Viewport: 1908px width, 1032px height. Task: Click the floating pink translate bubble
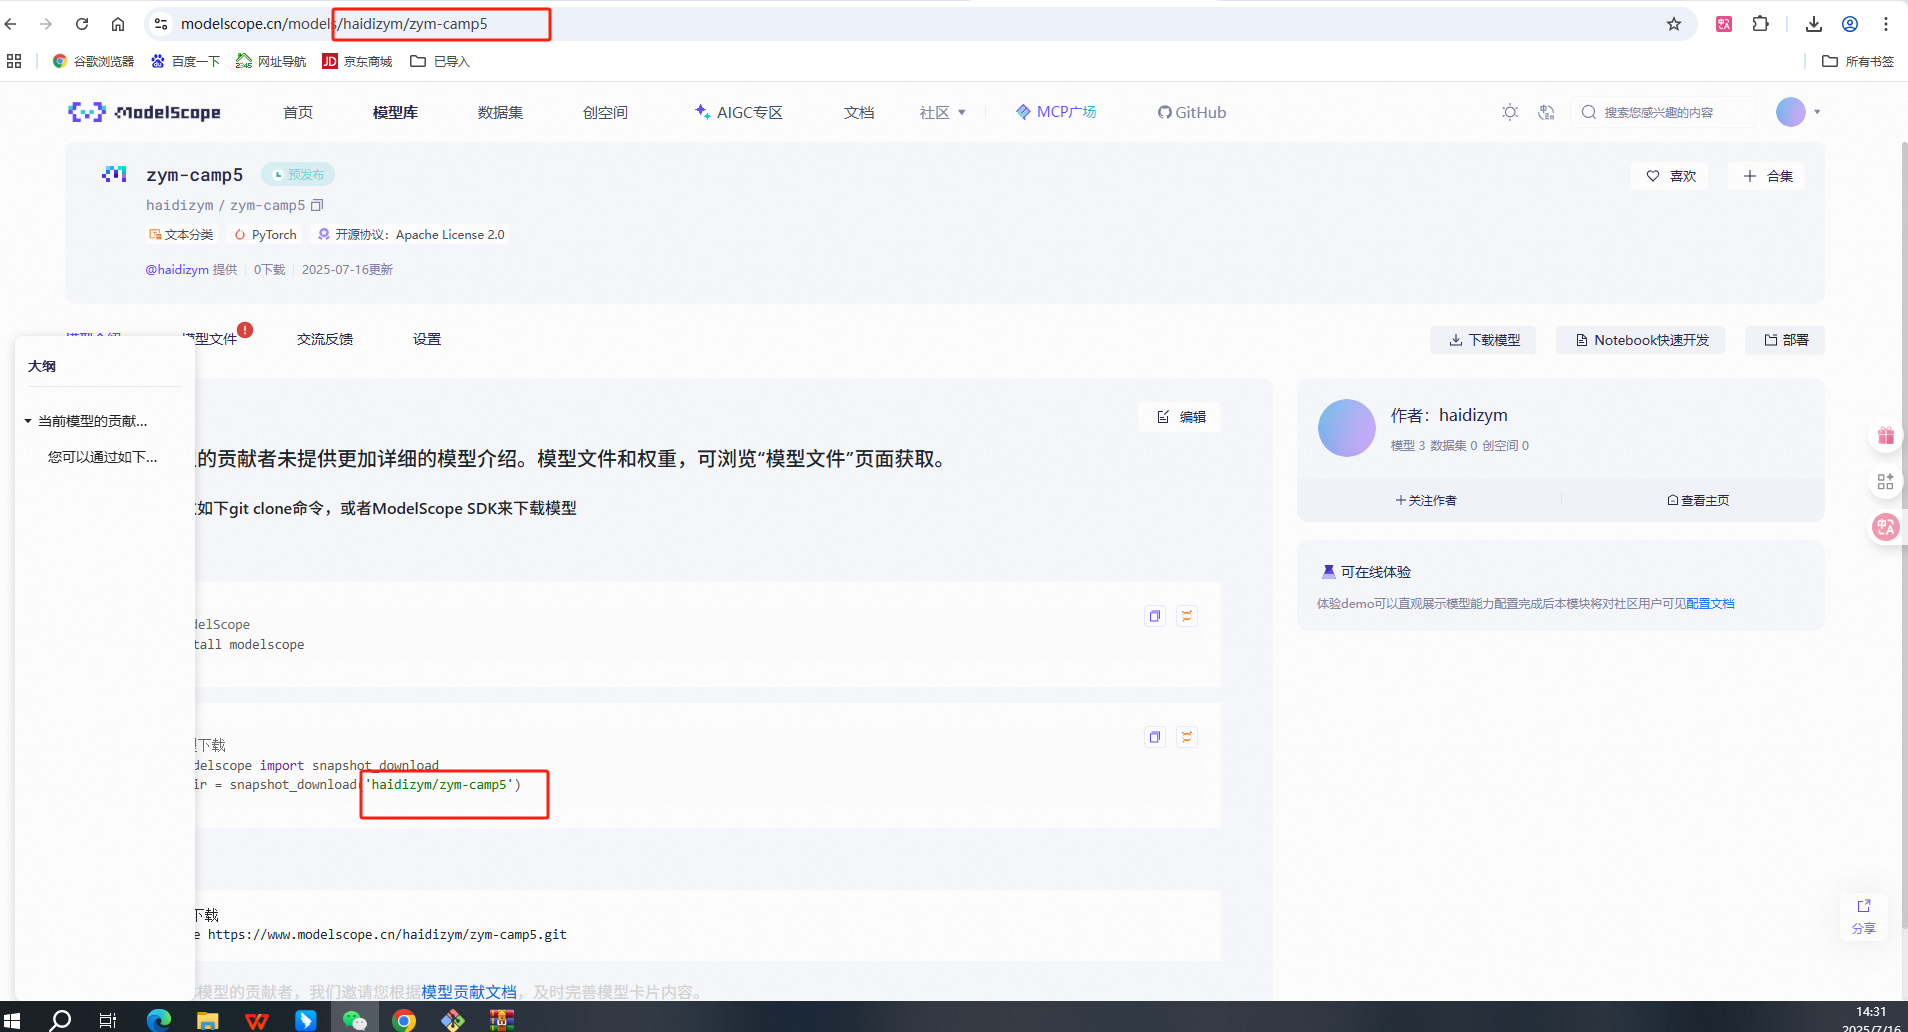(x=1886, y=527)
